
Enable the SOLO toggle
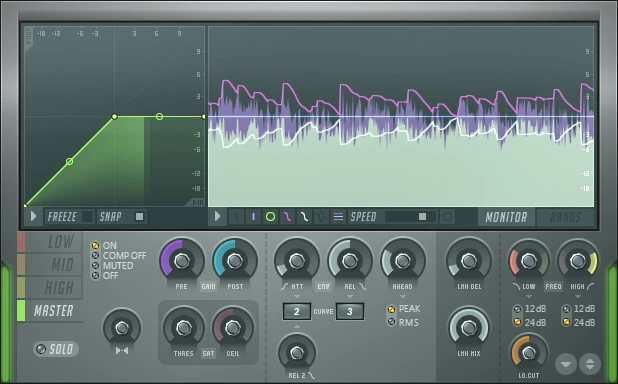point(56,349)
